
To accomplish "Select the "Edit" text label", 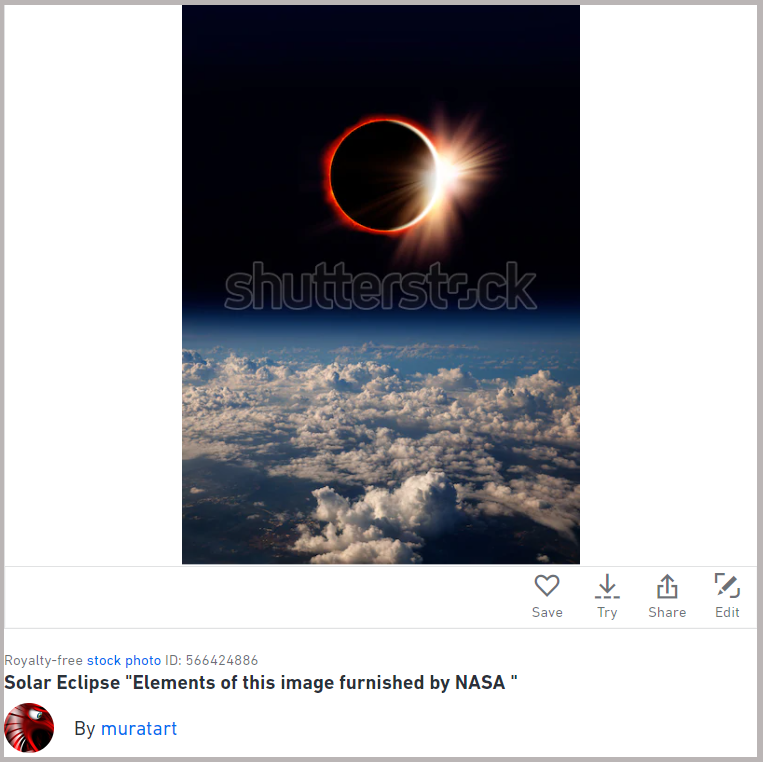I will coord(727,612).
